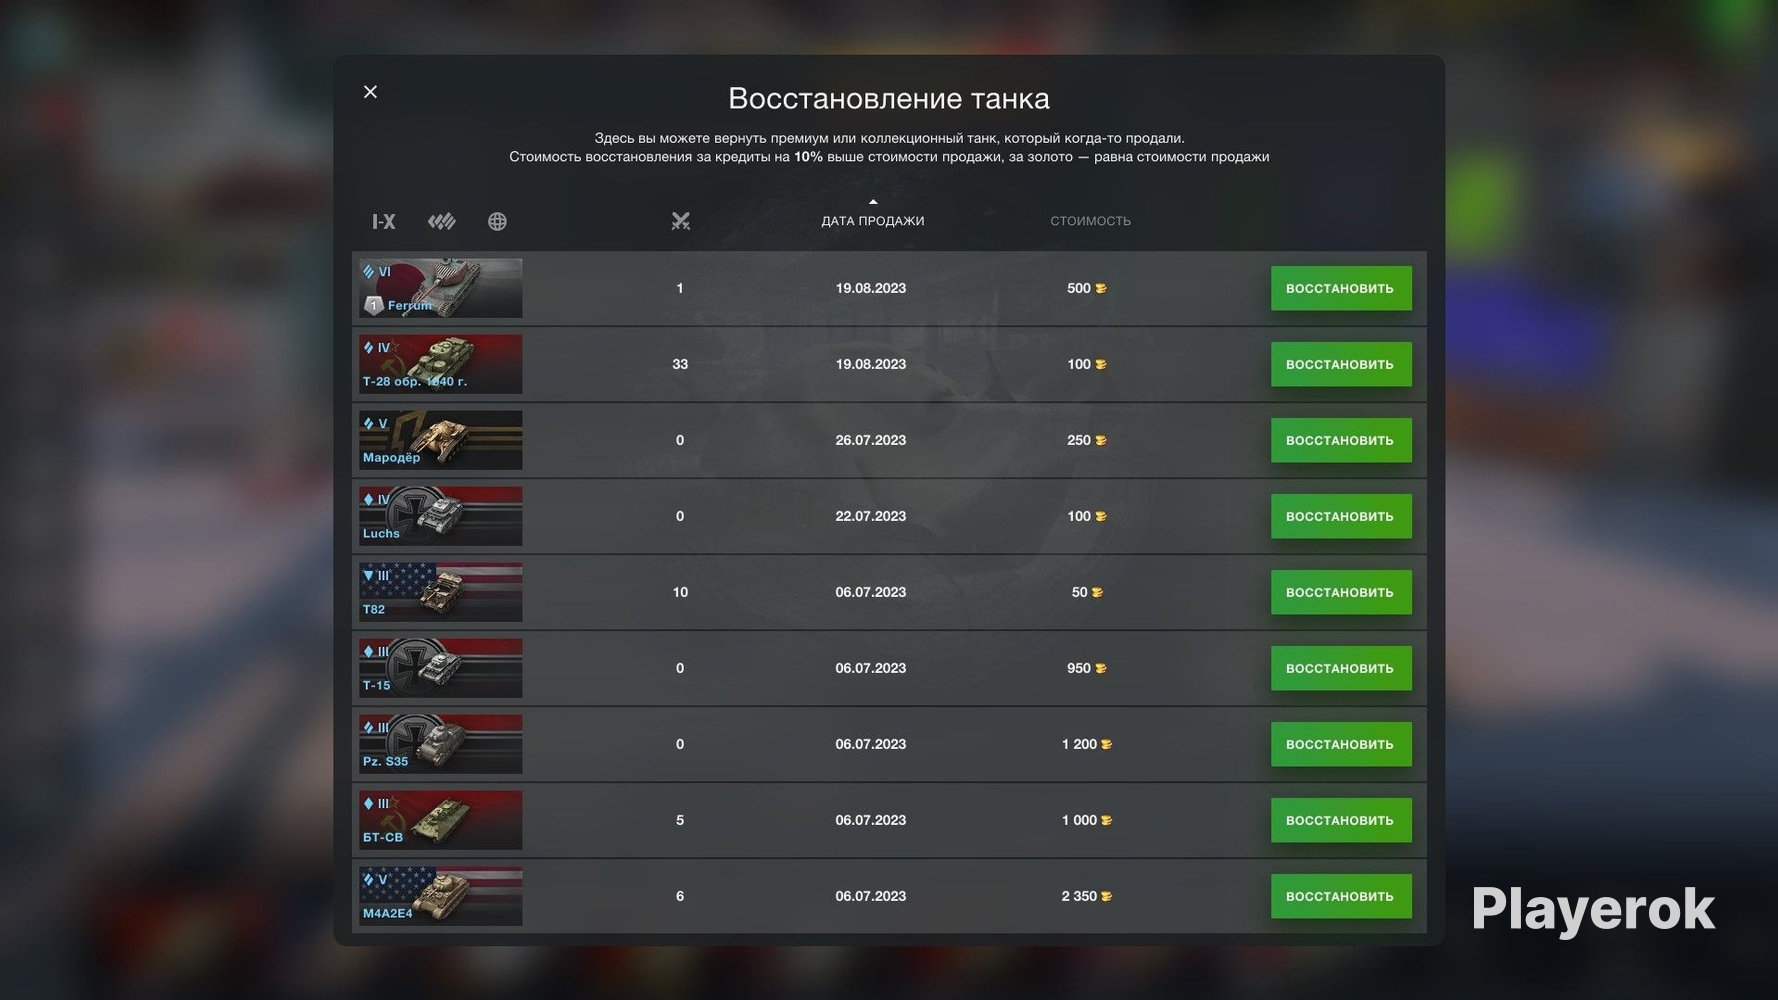1778x1000 pixels.
Task: Sort list by ДАТА ПРОДАЖИ column
Action: pyautogui.click(x=872, y=221)
